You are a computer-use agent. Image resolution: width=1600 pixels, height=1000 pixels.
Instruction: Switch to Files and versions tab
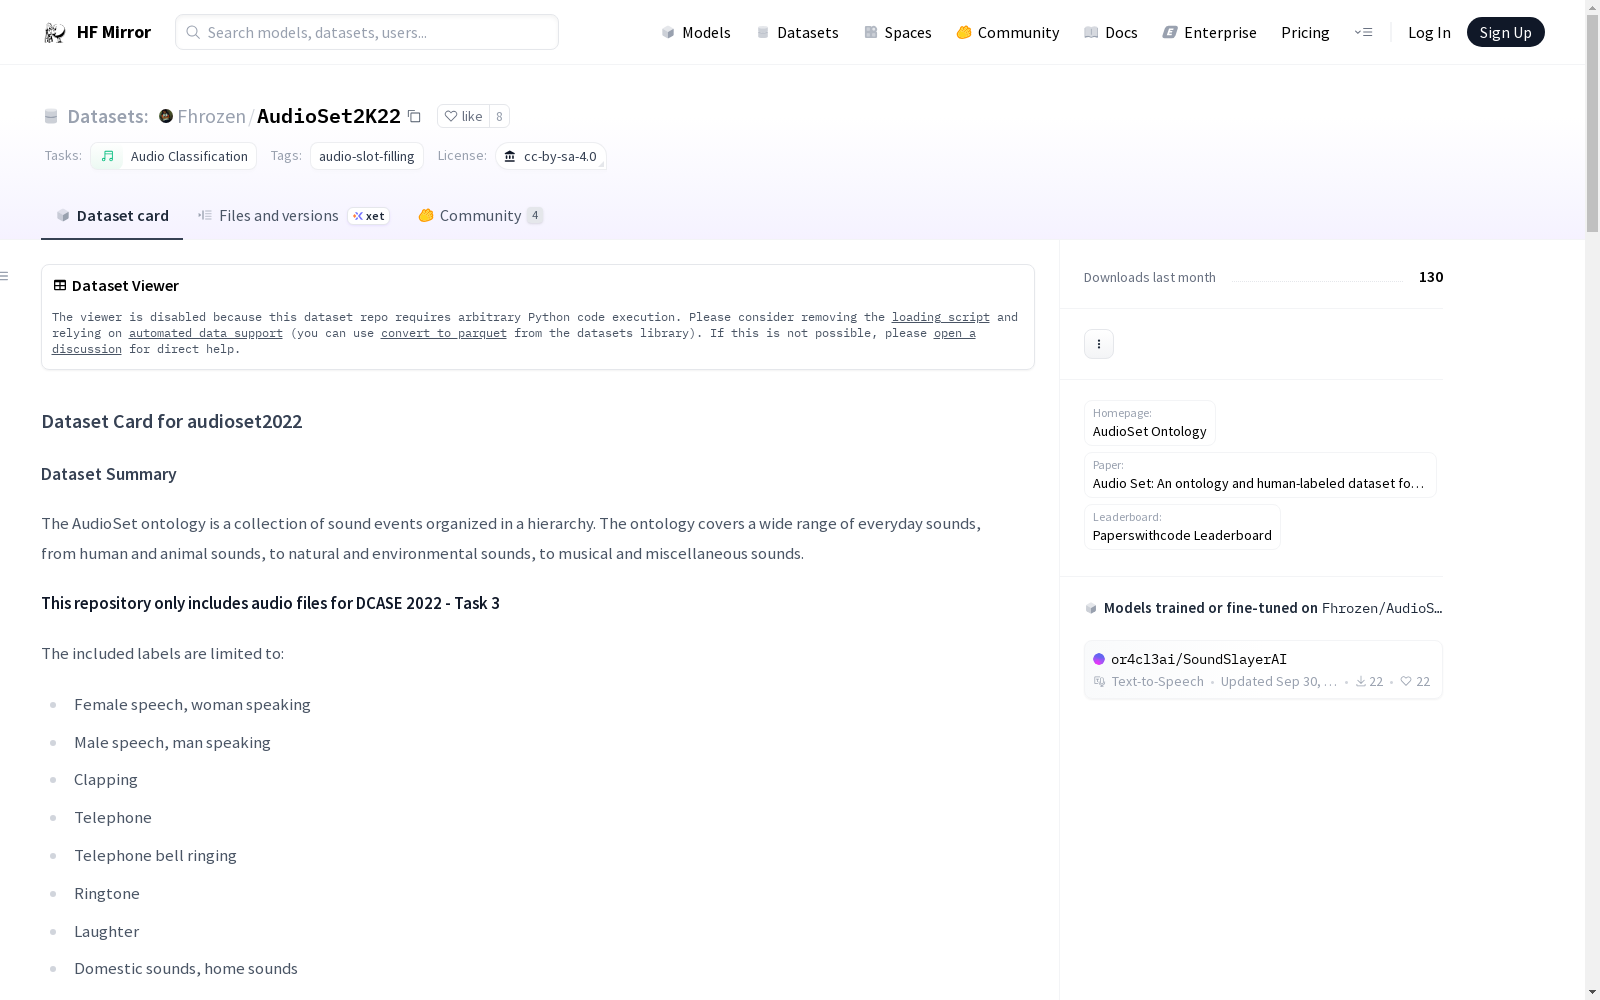coord(293,216)
